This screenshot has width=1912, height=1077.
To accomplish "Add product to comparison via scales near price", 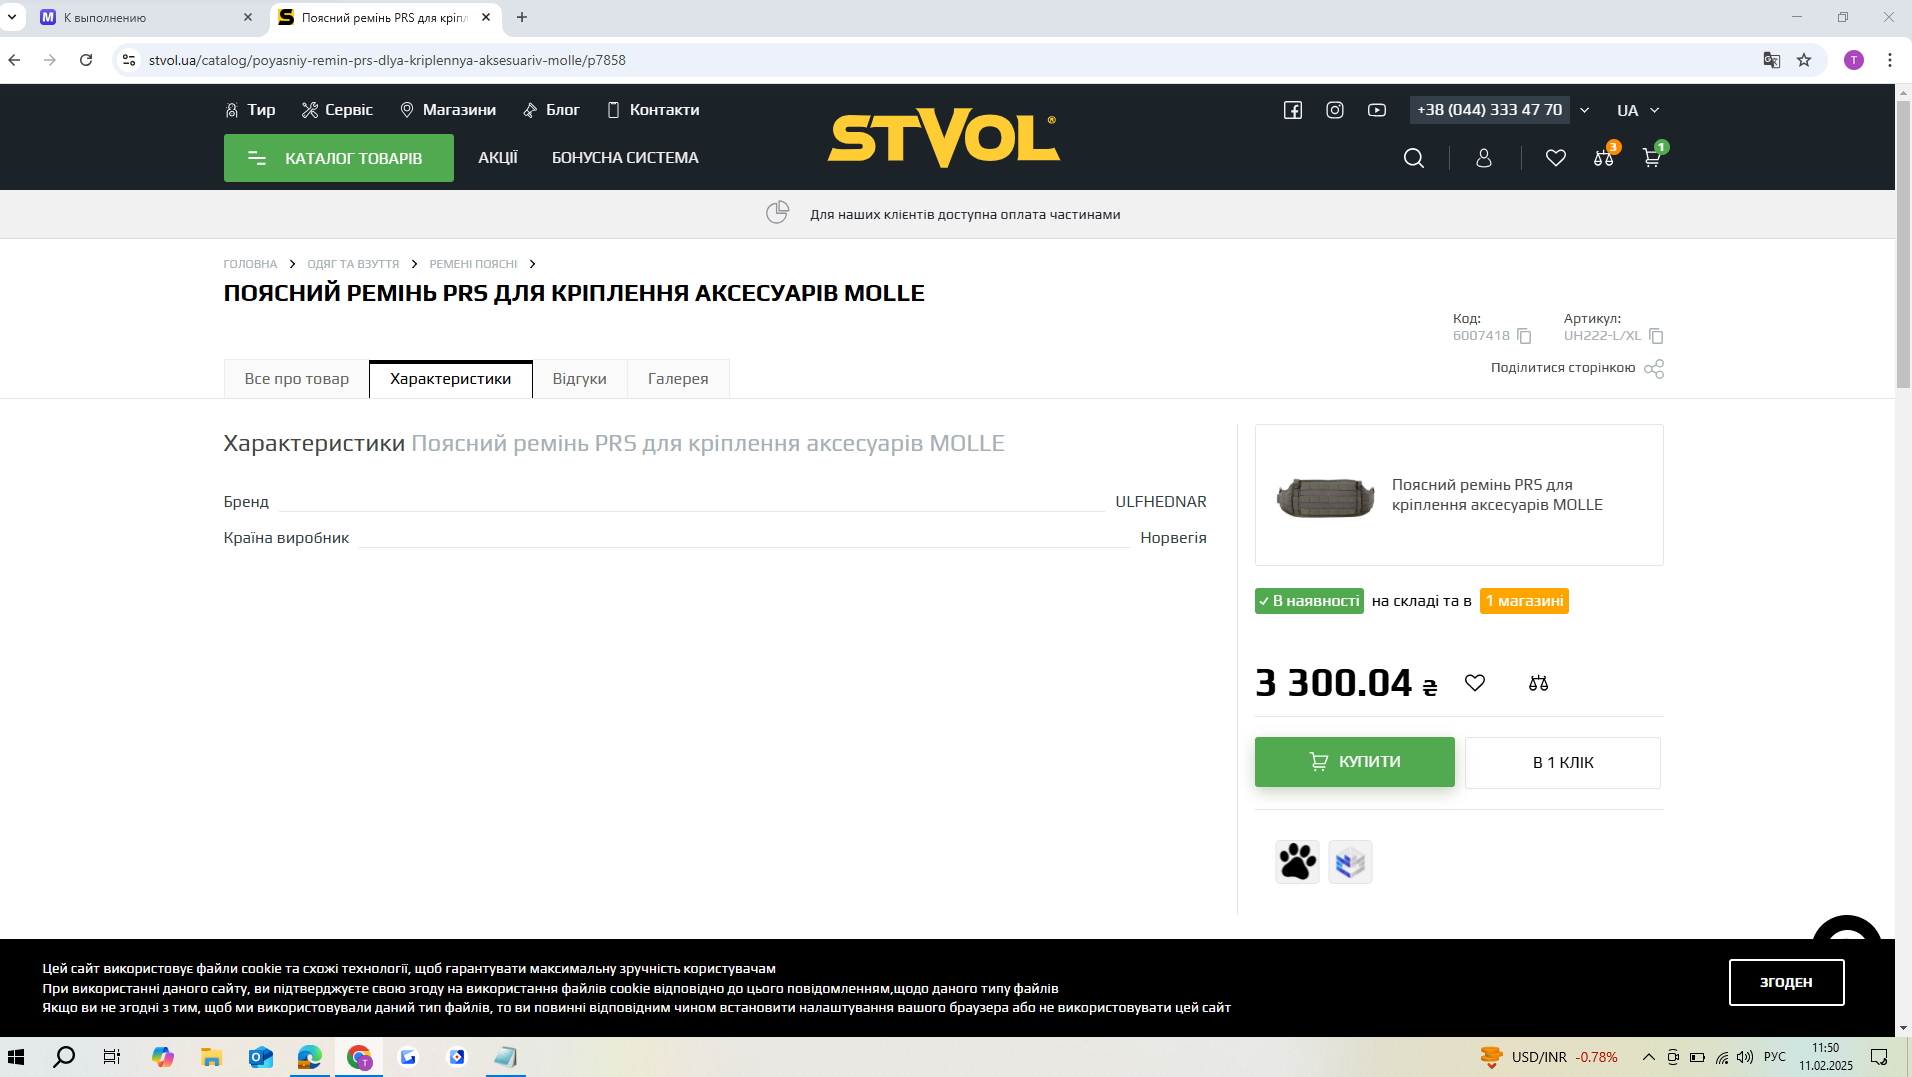I will pyautogui.click(x=1539, y=683).
